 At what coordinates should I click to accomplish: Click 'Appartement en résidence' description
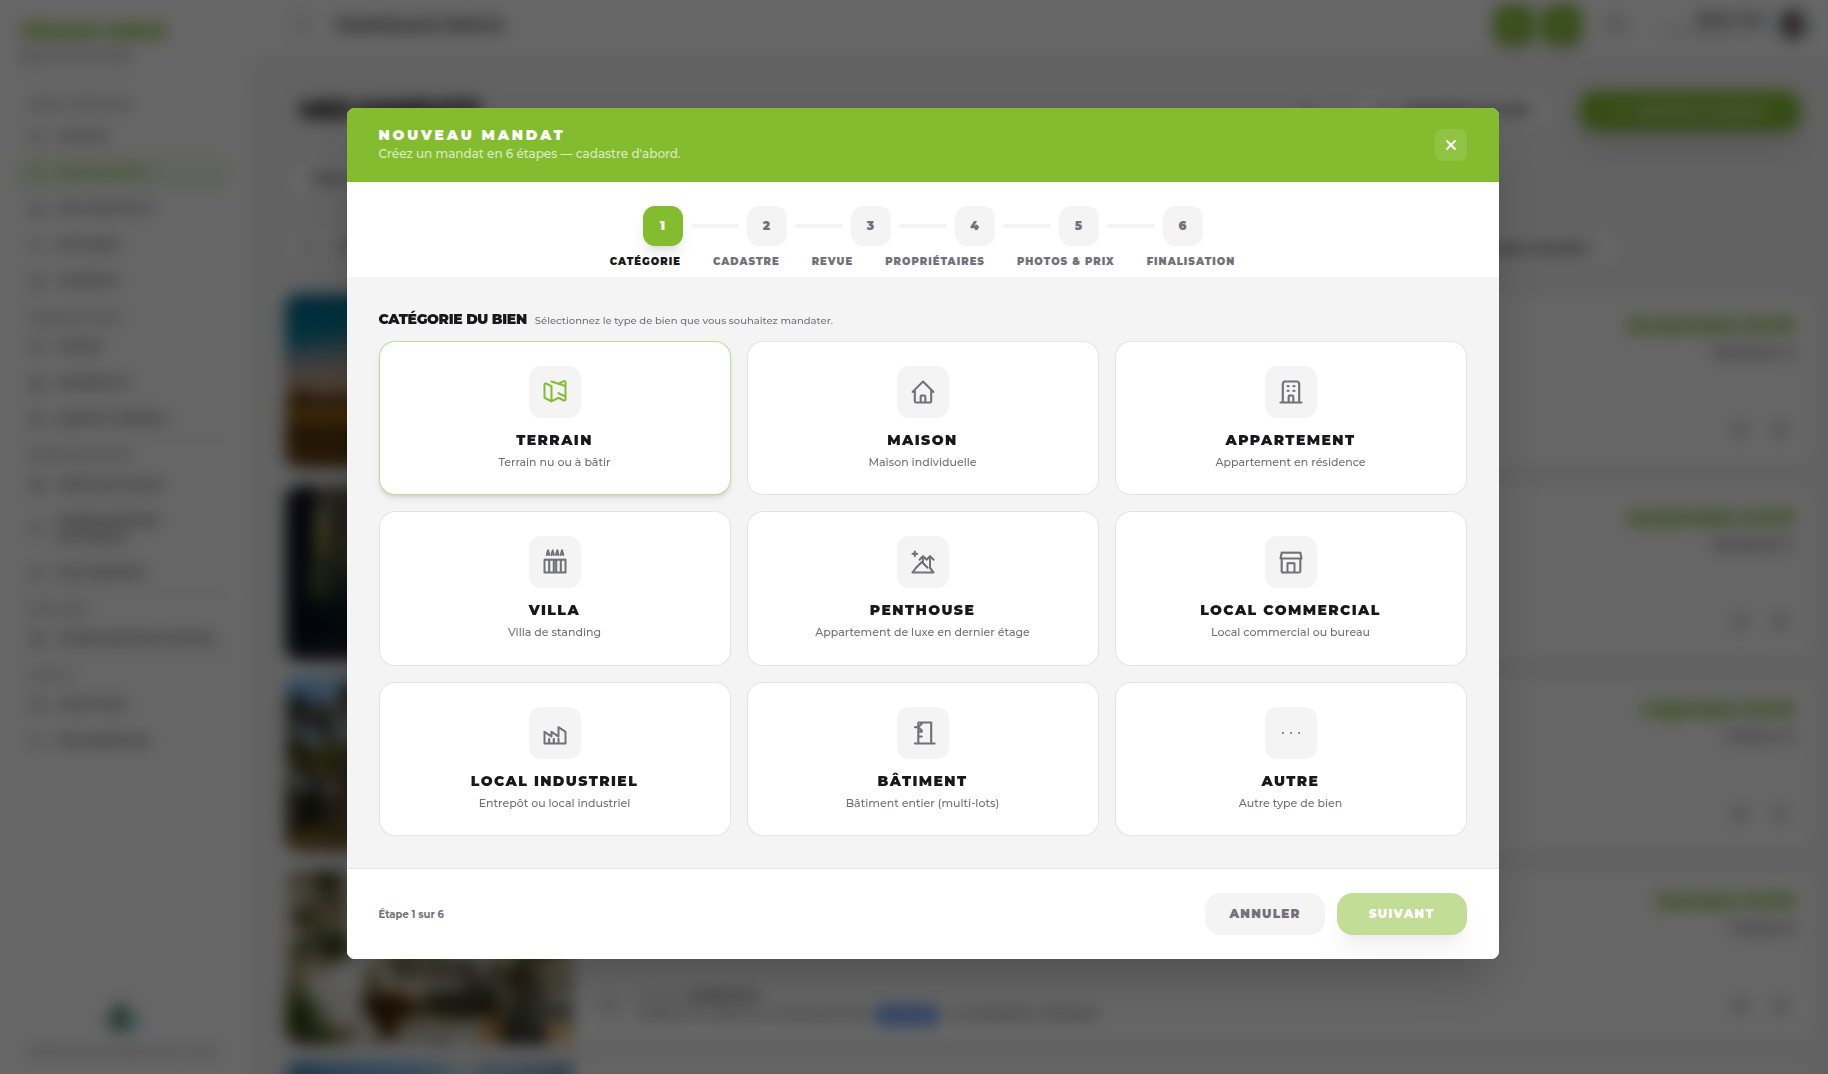point(1290,462)
